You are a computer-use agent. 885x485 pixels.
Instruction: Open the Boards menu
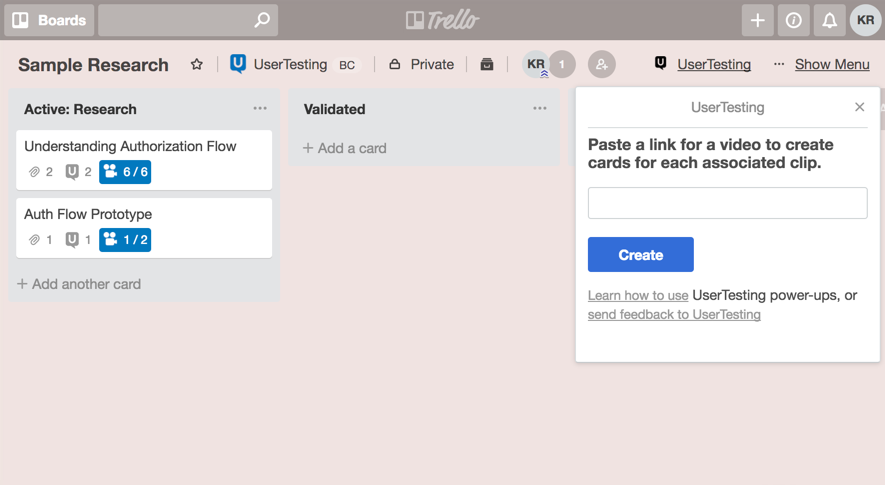click(49, 20)
